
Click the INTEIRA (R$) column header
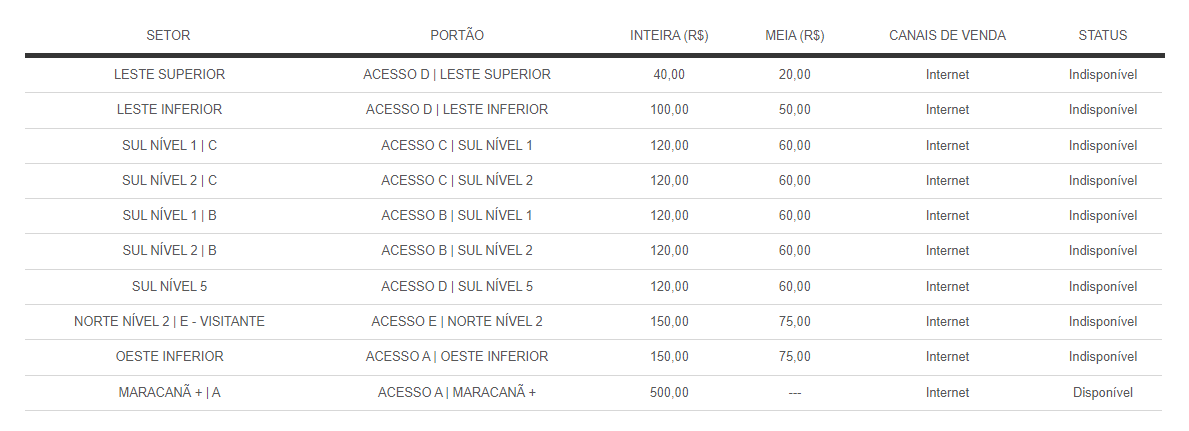[x=669, y=35]
